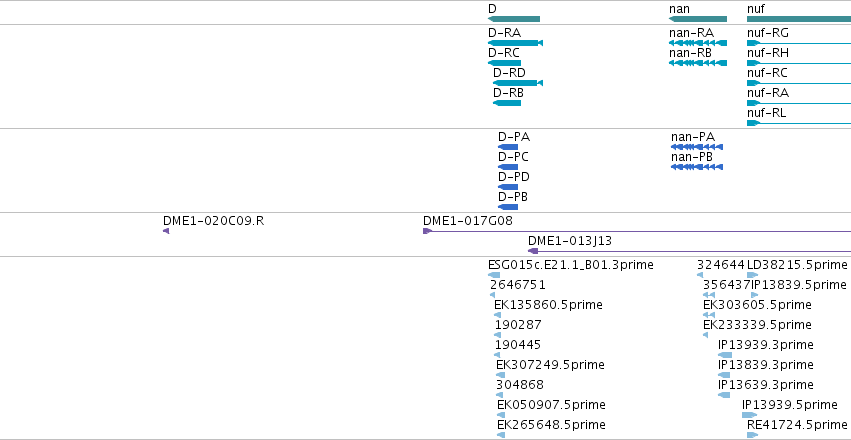The height and width of the screenshot is (440, 851).
Task: Click the nan-RB transcript glyph
Action: coord(697,63)
